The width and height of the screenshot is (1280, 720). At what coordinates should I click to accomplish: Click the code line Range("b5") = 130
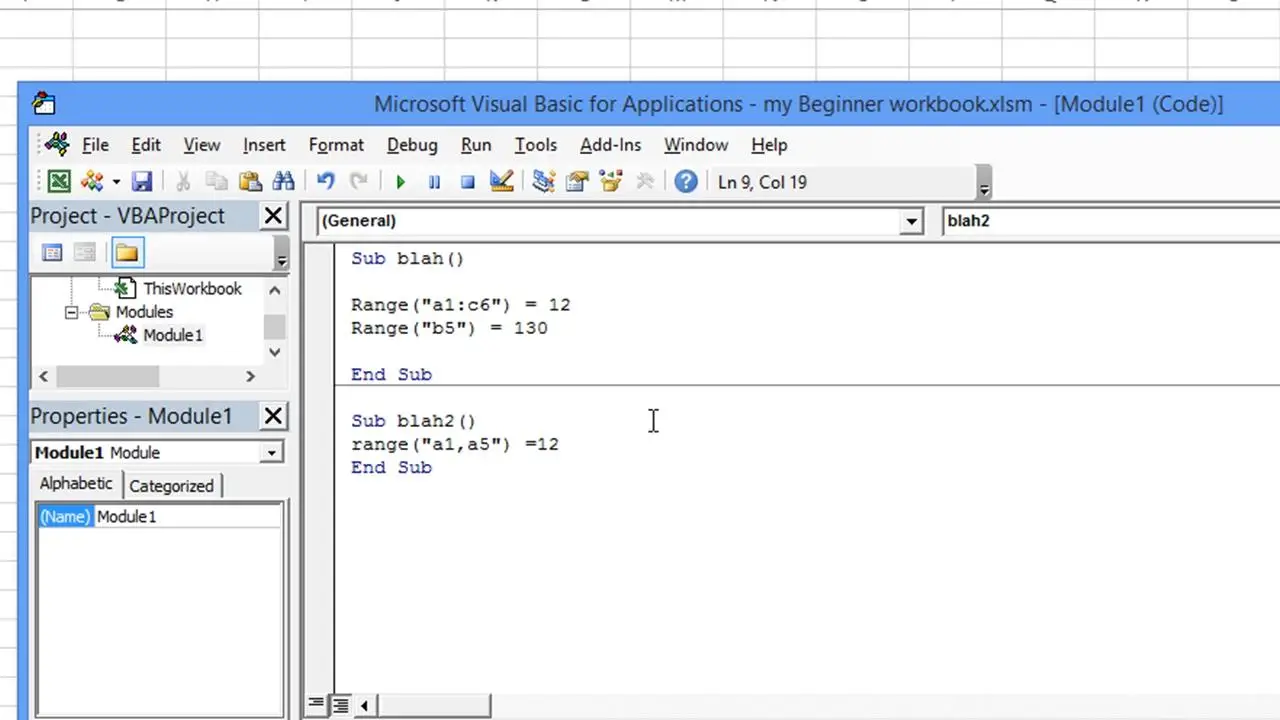coord(449,328)
